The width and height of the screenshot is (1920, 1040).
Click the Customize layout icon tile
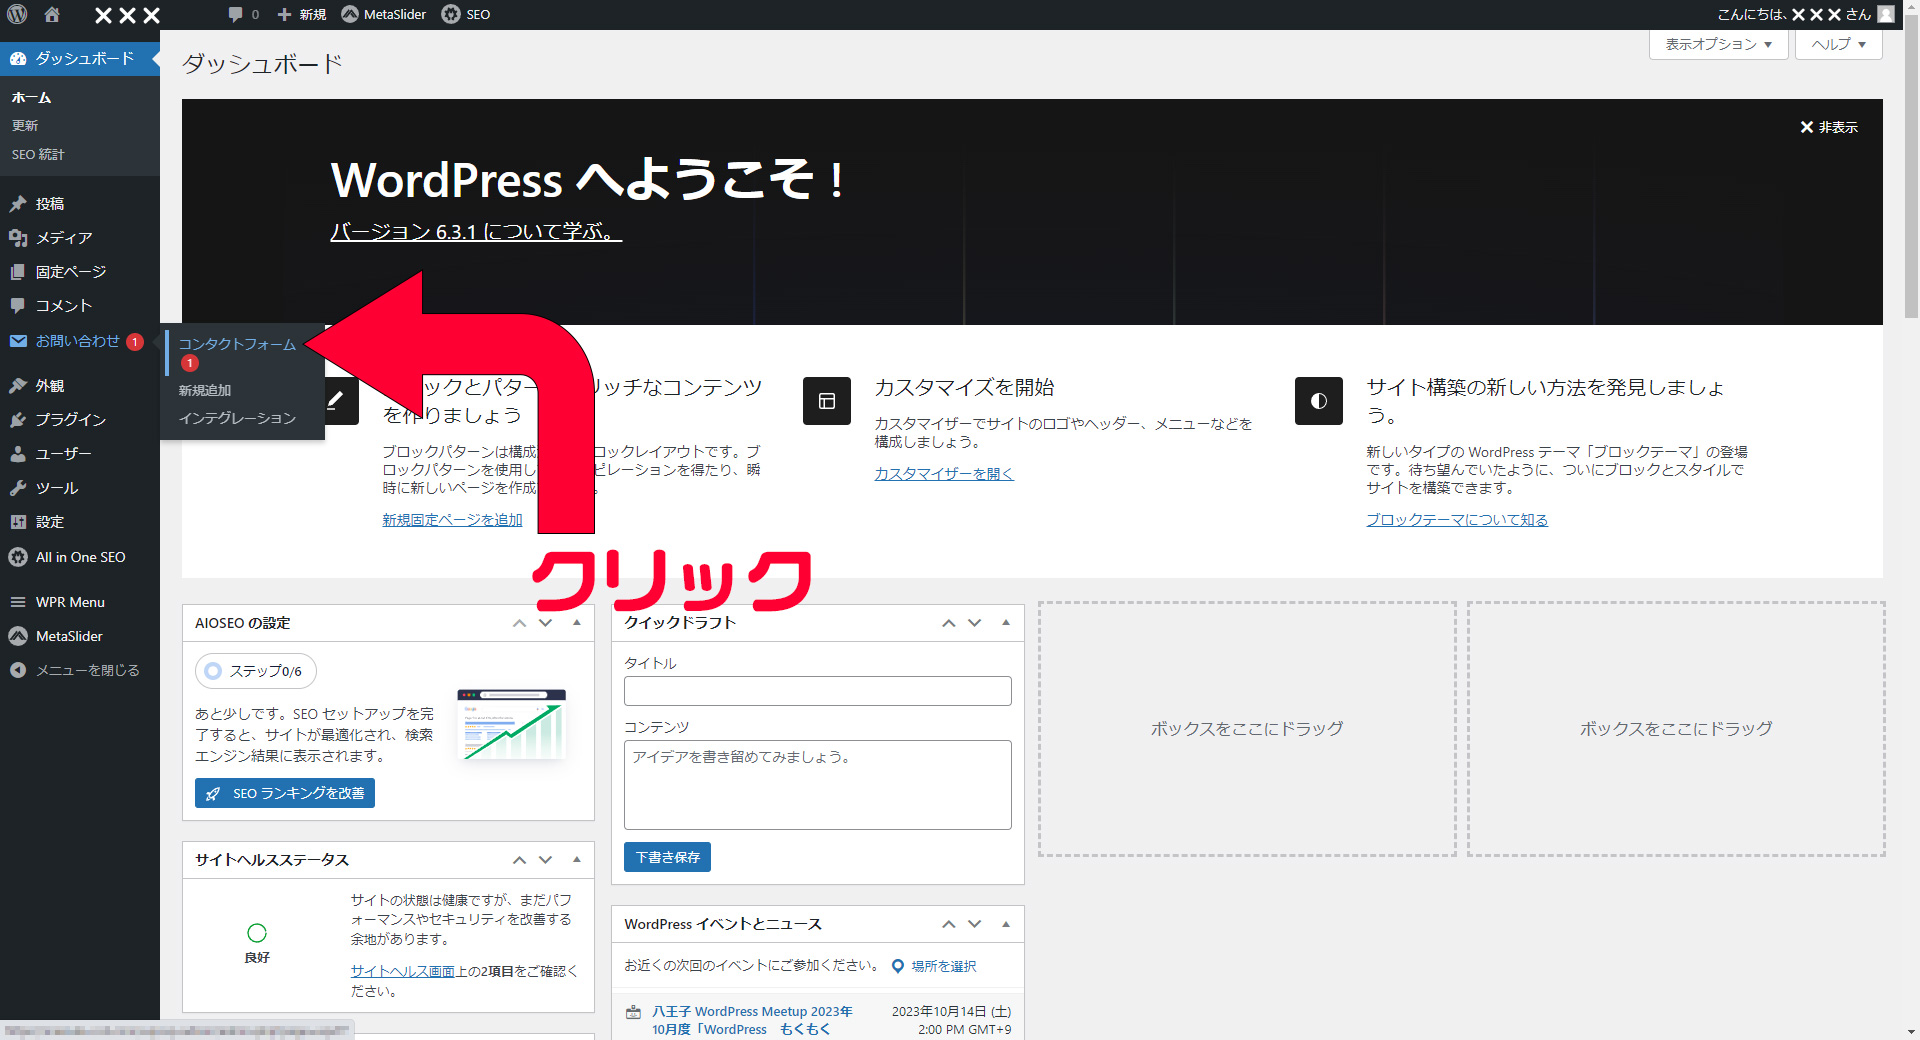pyautogui.click(x=827, y=401)
